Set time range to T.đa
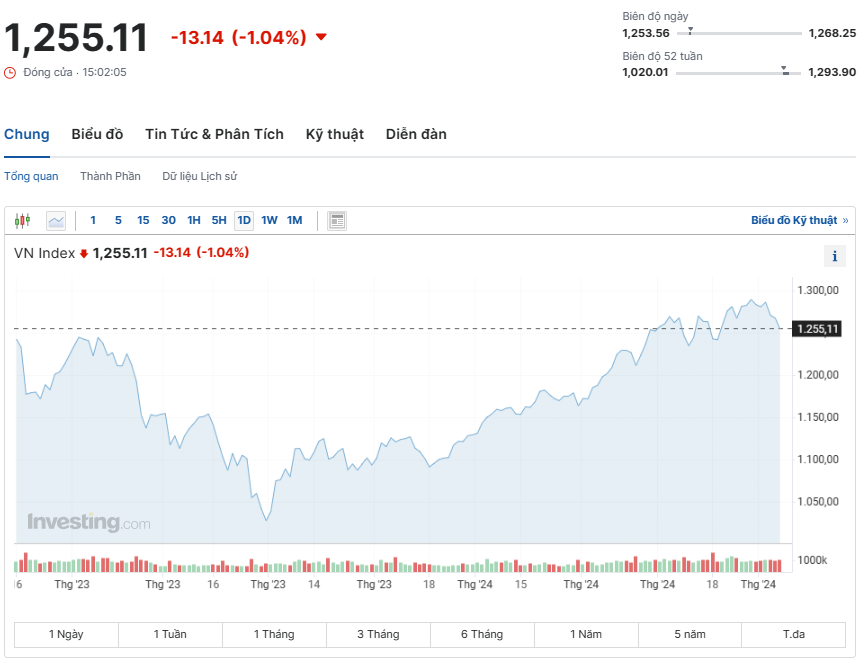This screenshot has height=662, width=859. tap(794, 634)
